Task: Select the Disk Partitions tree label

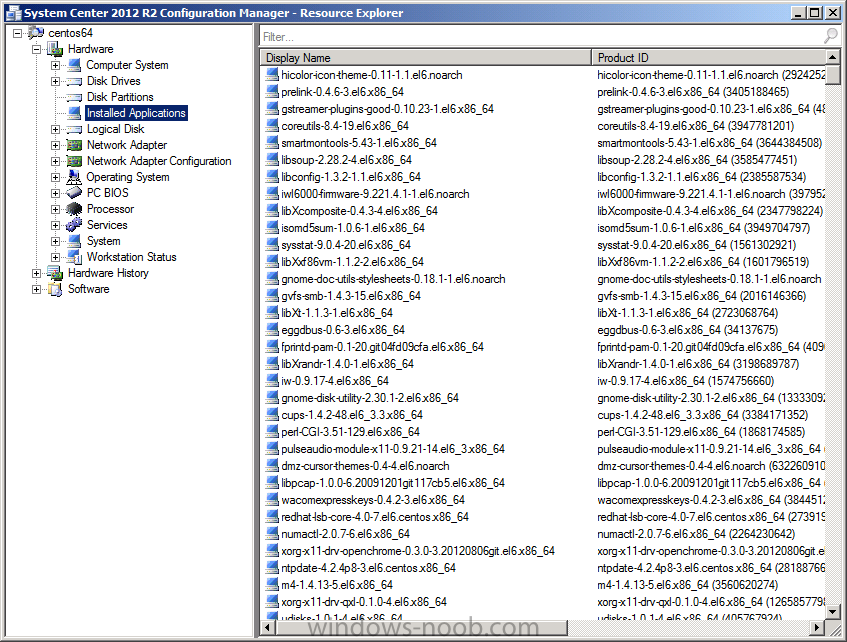Action: click(120, 97)
